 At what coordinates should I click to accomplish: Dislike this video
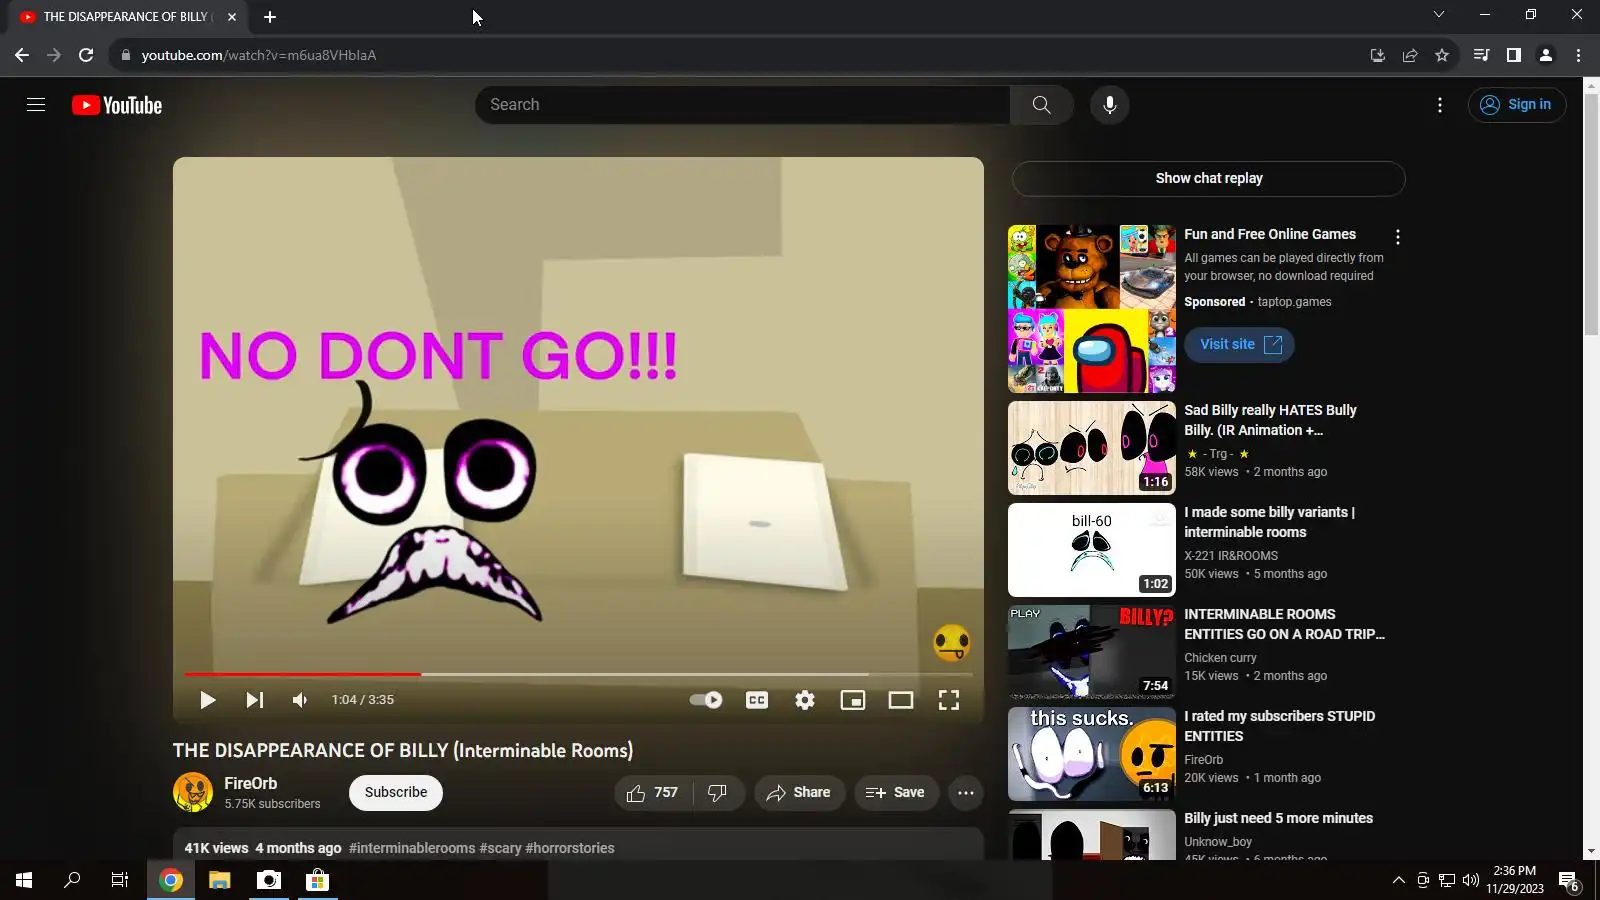[717, 793]
